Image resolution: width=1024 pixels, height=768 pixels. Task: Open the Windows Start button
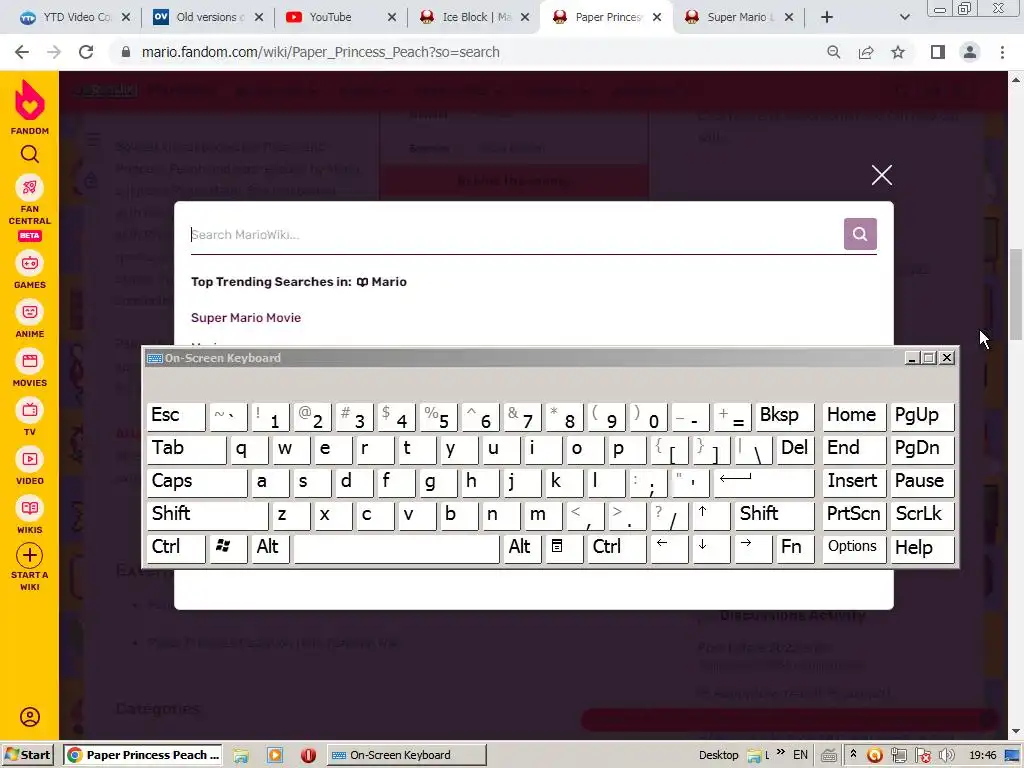(27, 755)
